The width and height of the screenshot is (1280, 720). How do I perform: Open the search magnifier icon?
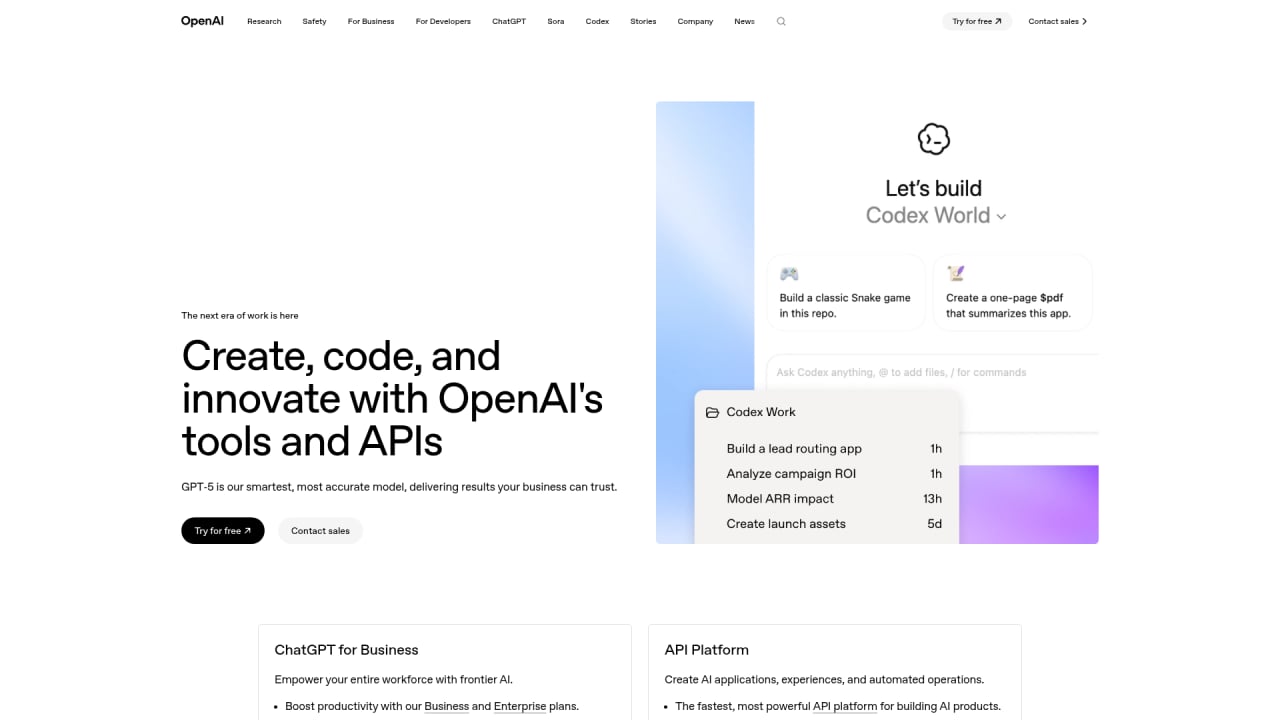[x=781, y=21]
